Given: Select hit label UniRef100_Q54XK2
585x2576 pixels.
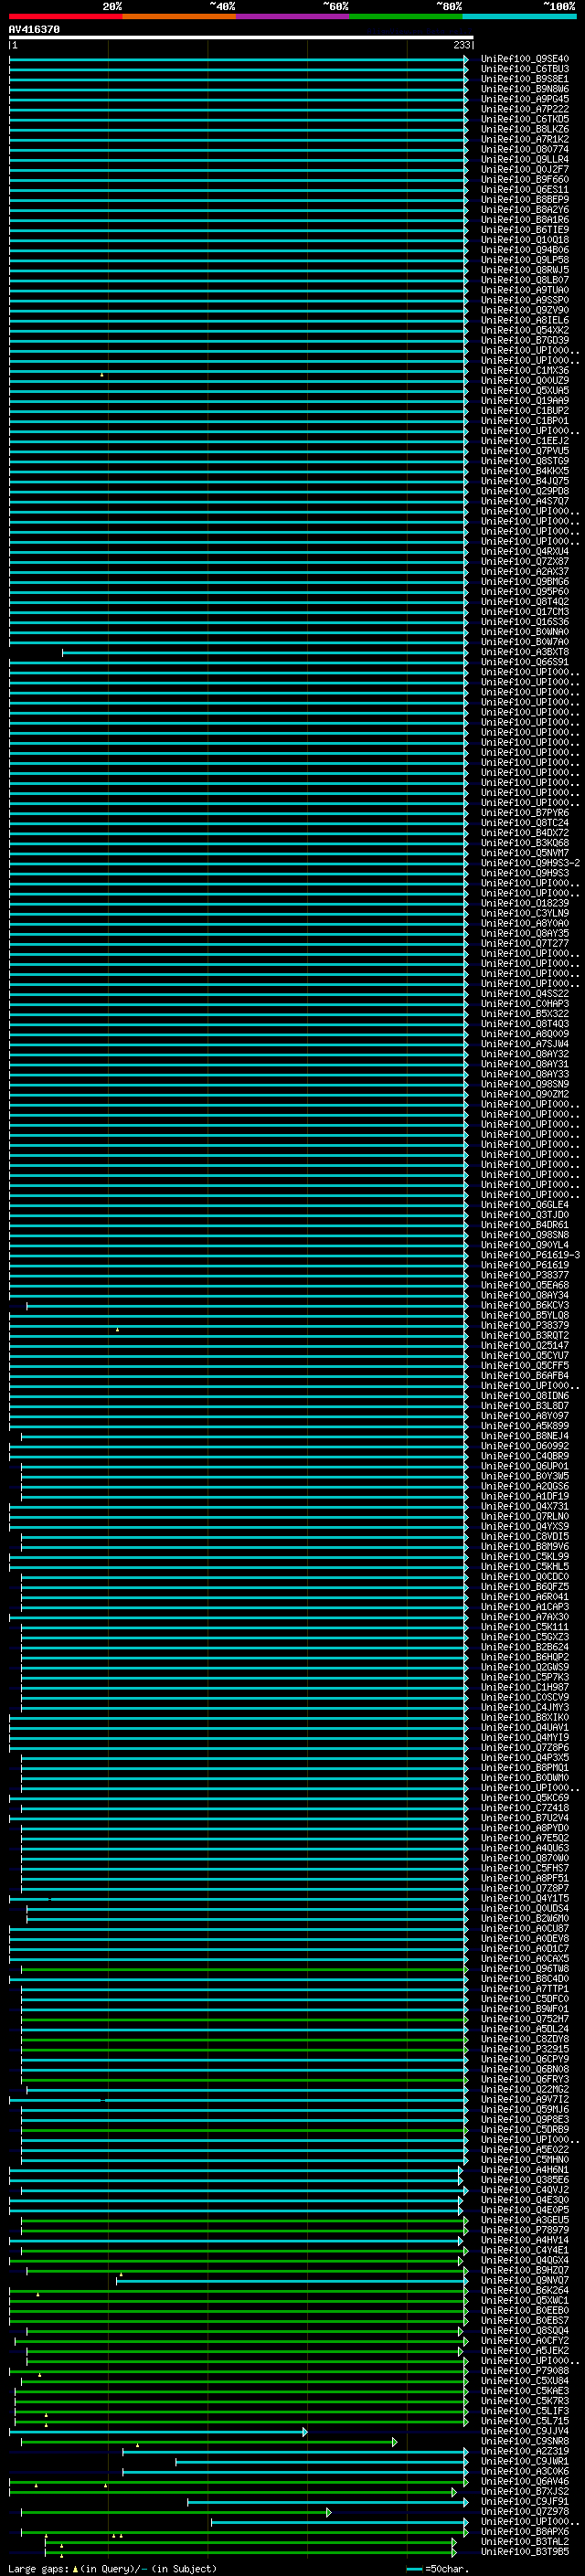Looking at the screenshot, I should pyautogui.click(x=525, y=330).
